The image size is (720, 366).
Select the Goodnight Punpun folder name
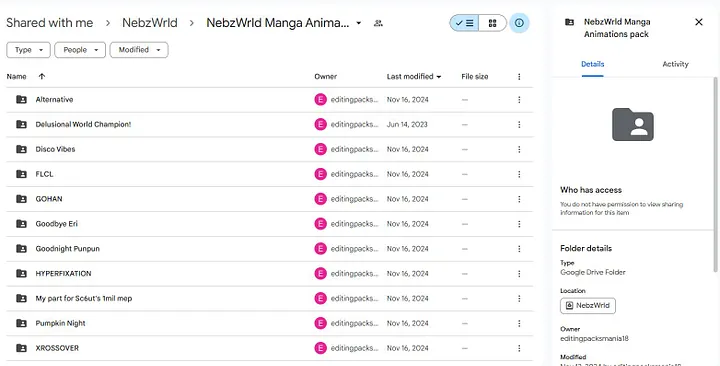coord(68,248)
